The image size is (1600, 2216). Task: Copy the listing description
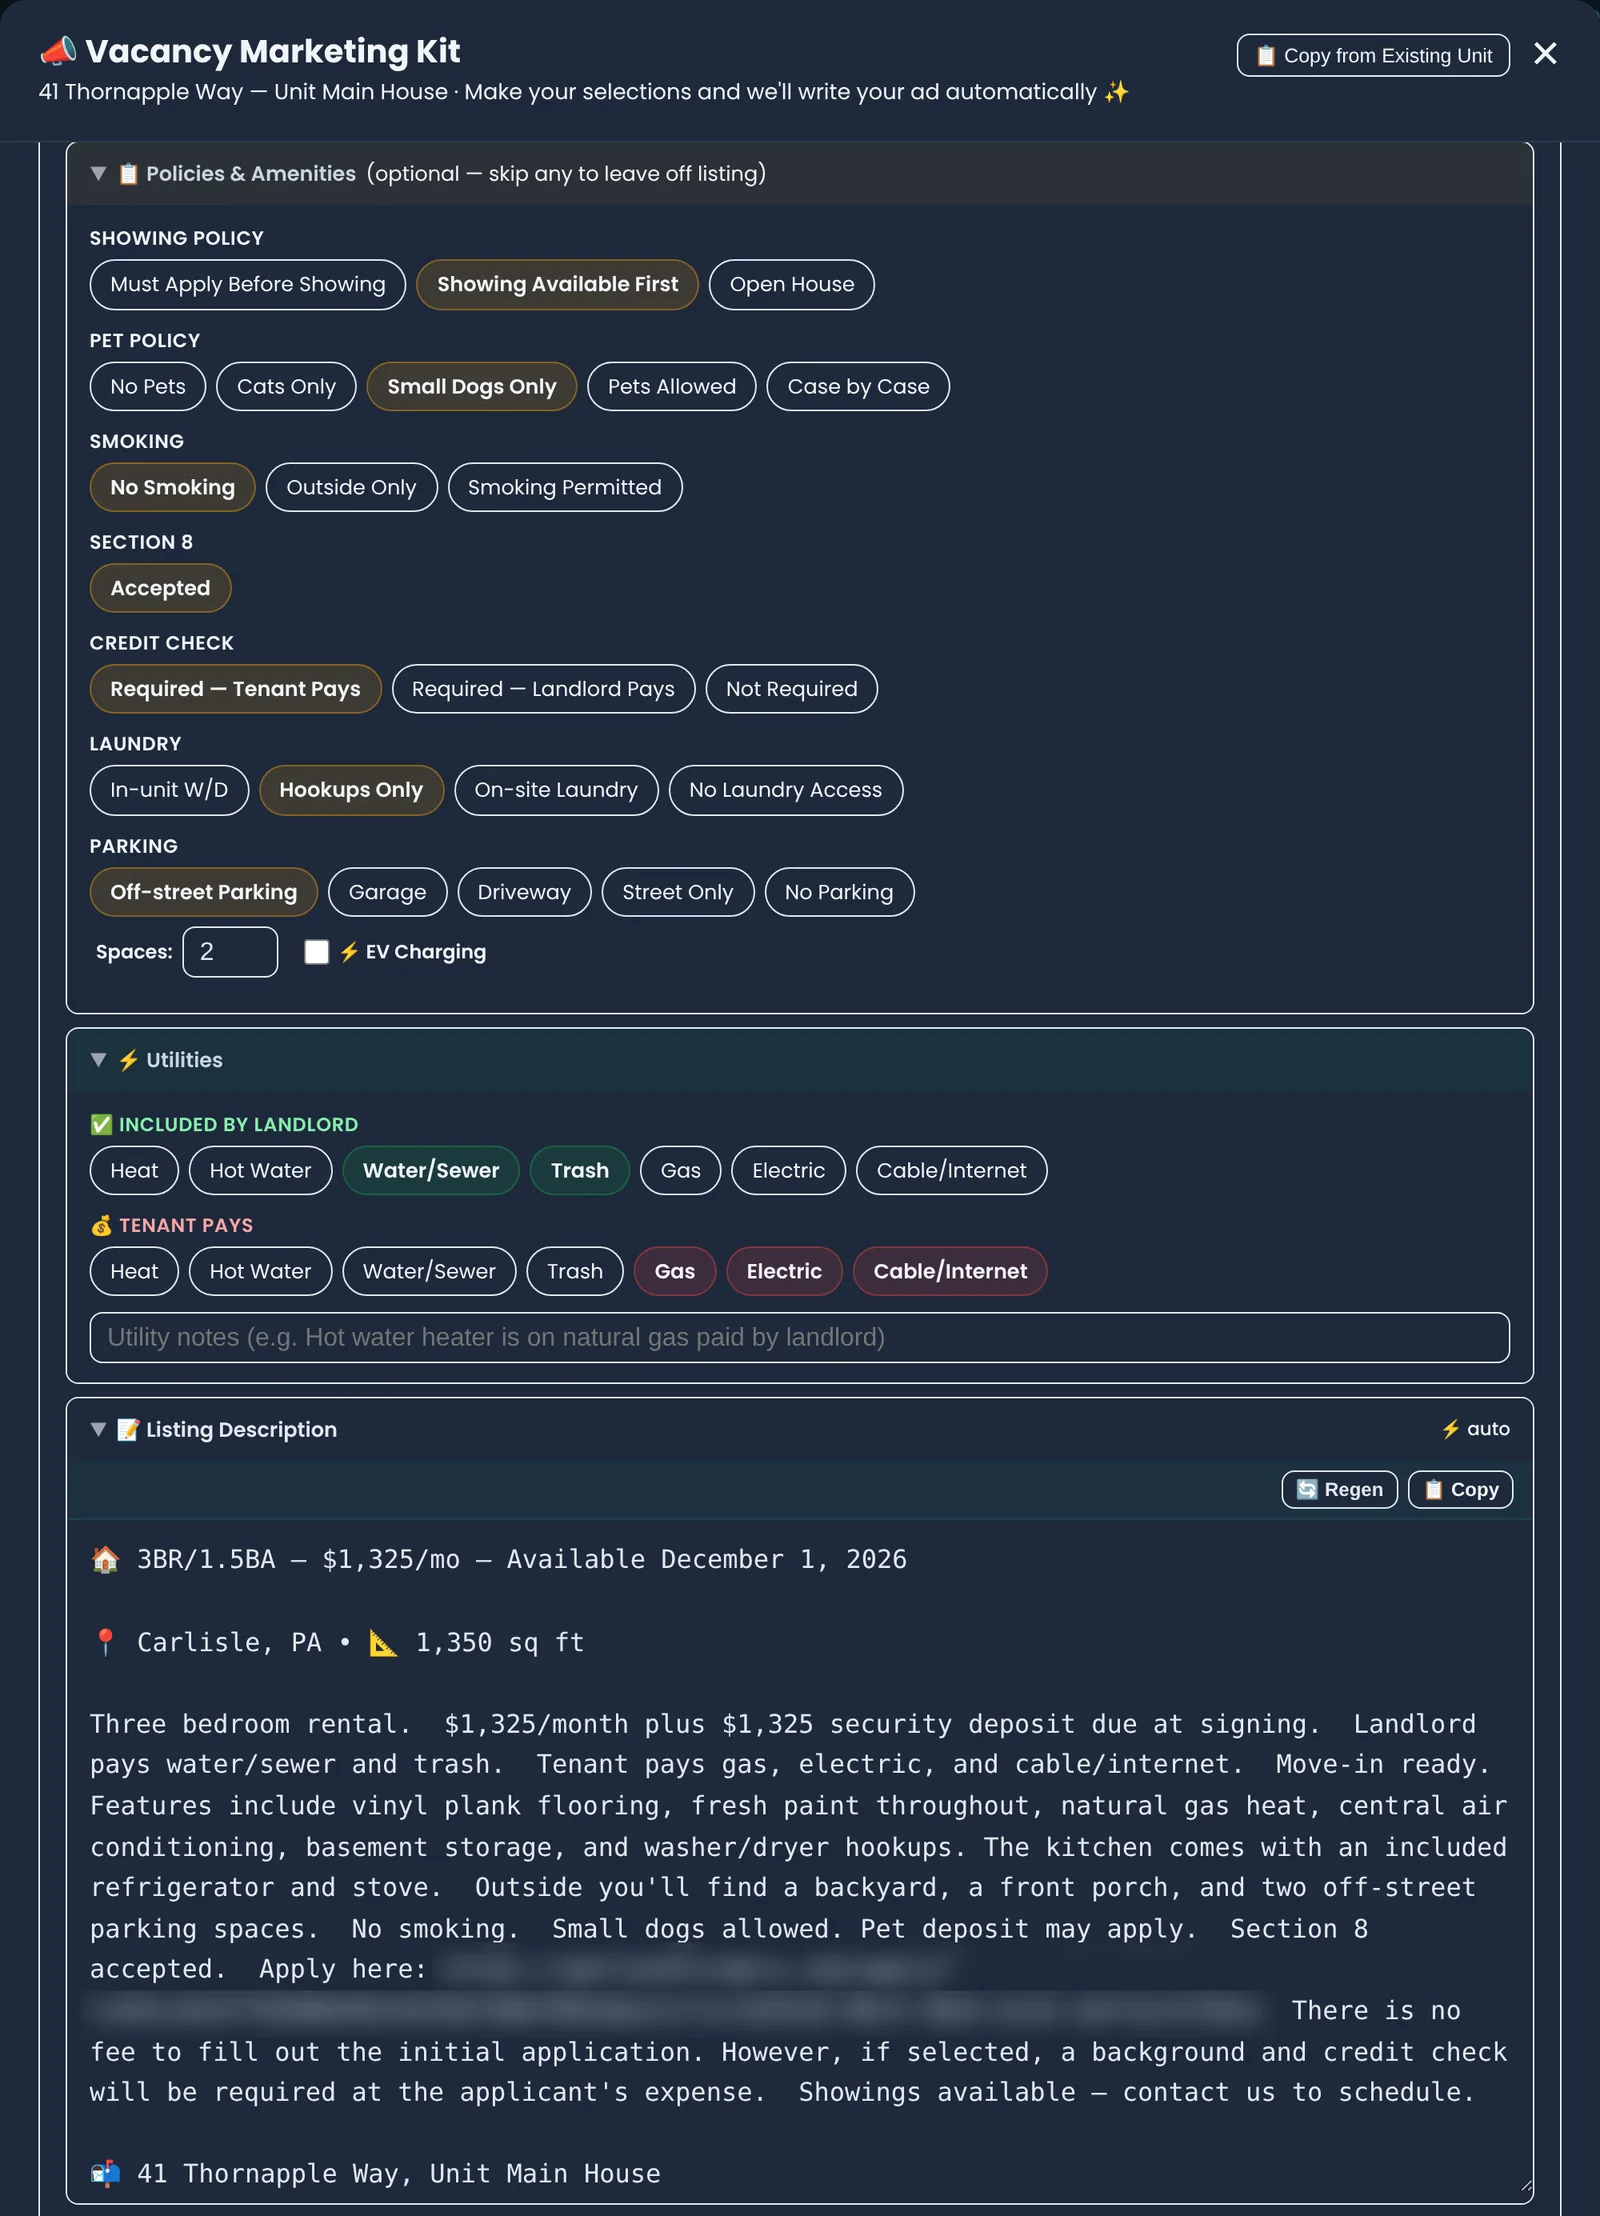point(1460,1490)
